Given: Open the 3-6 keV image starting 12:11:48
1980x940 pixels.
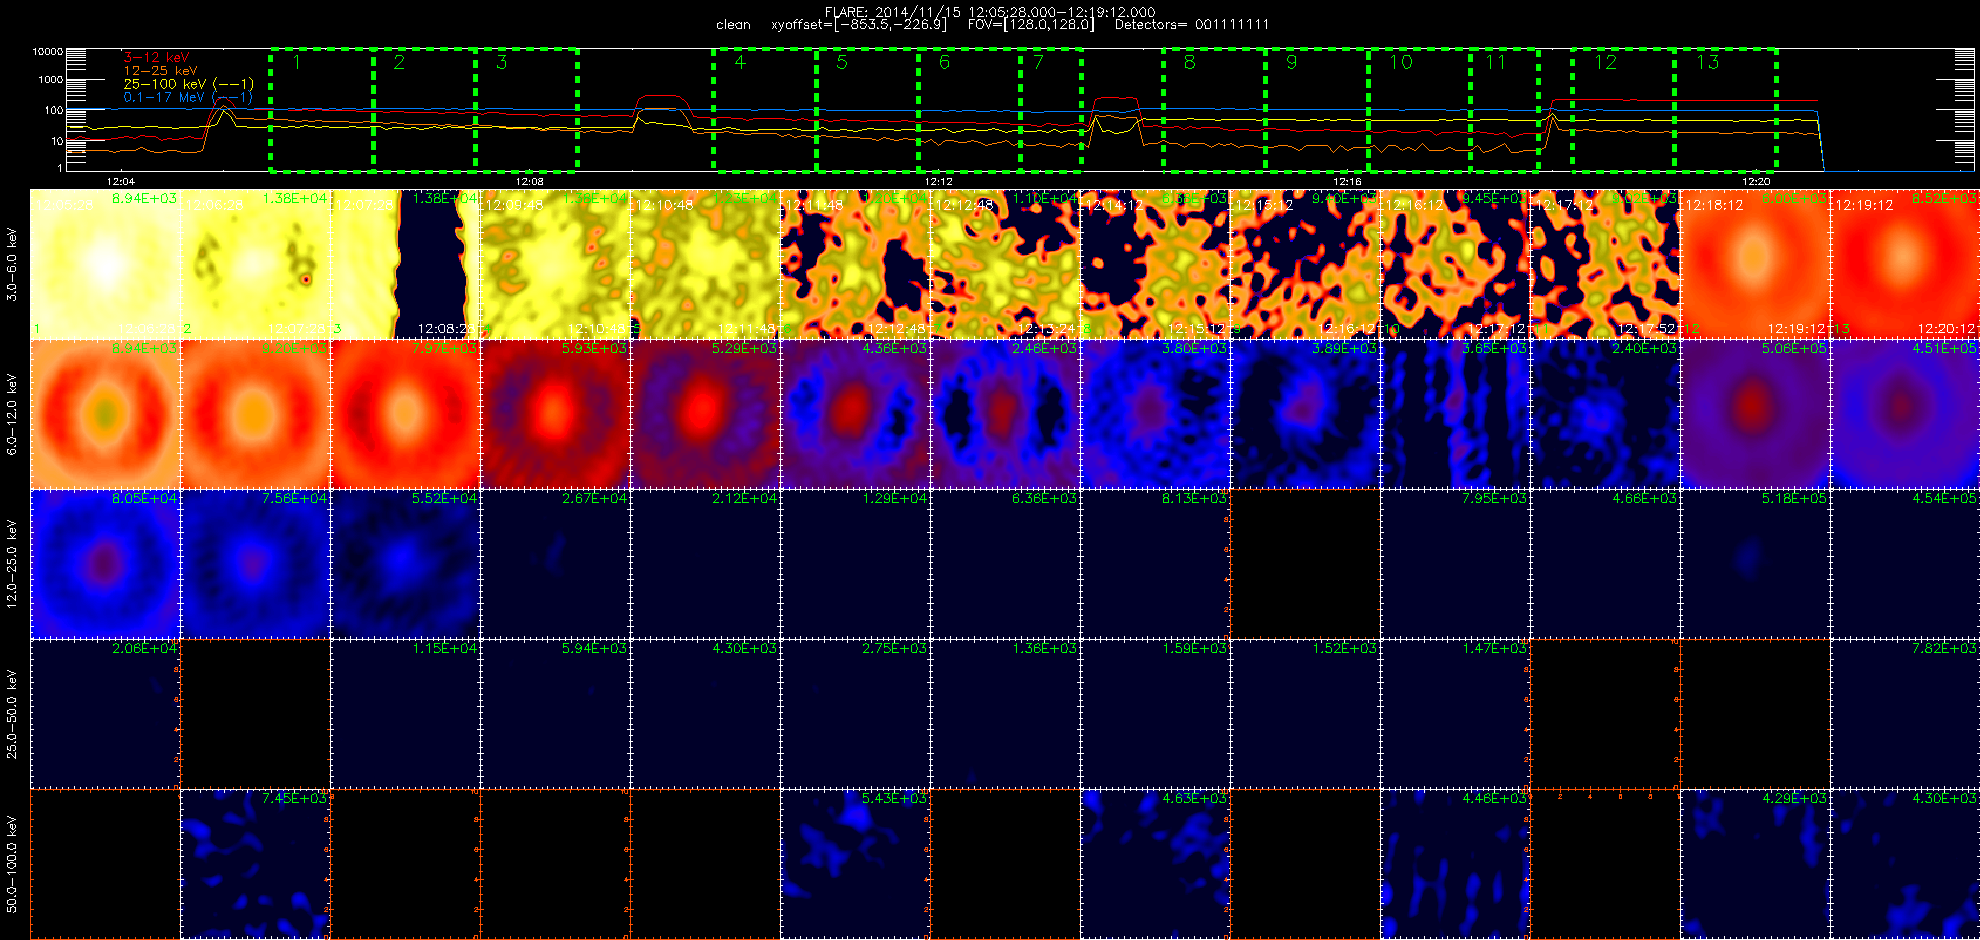Looking at the screenshot, I should coord(855,264).
